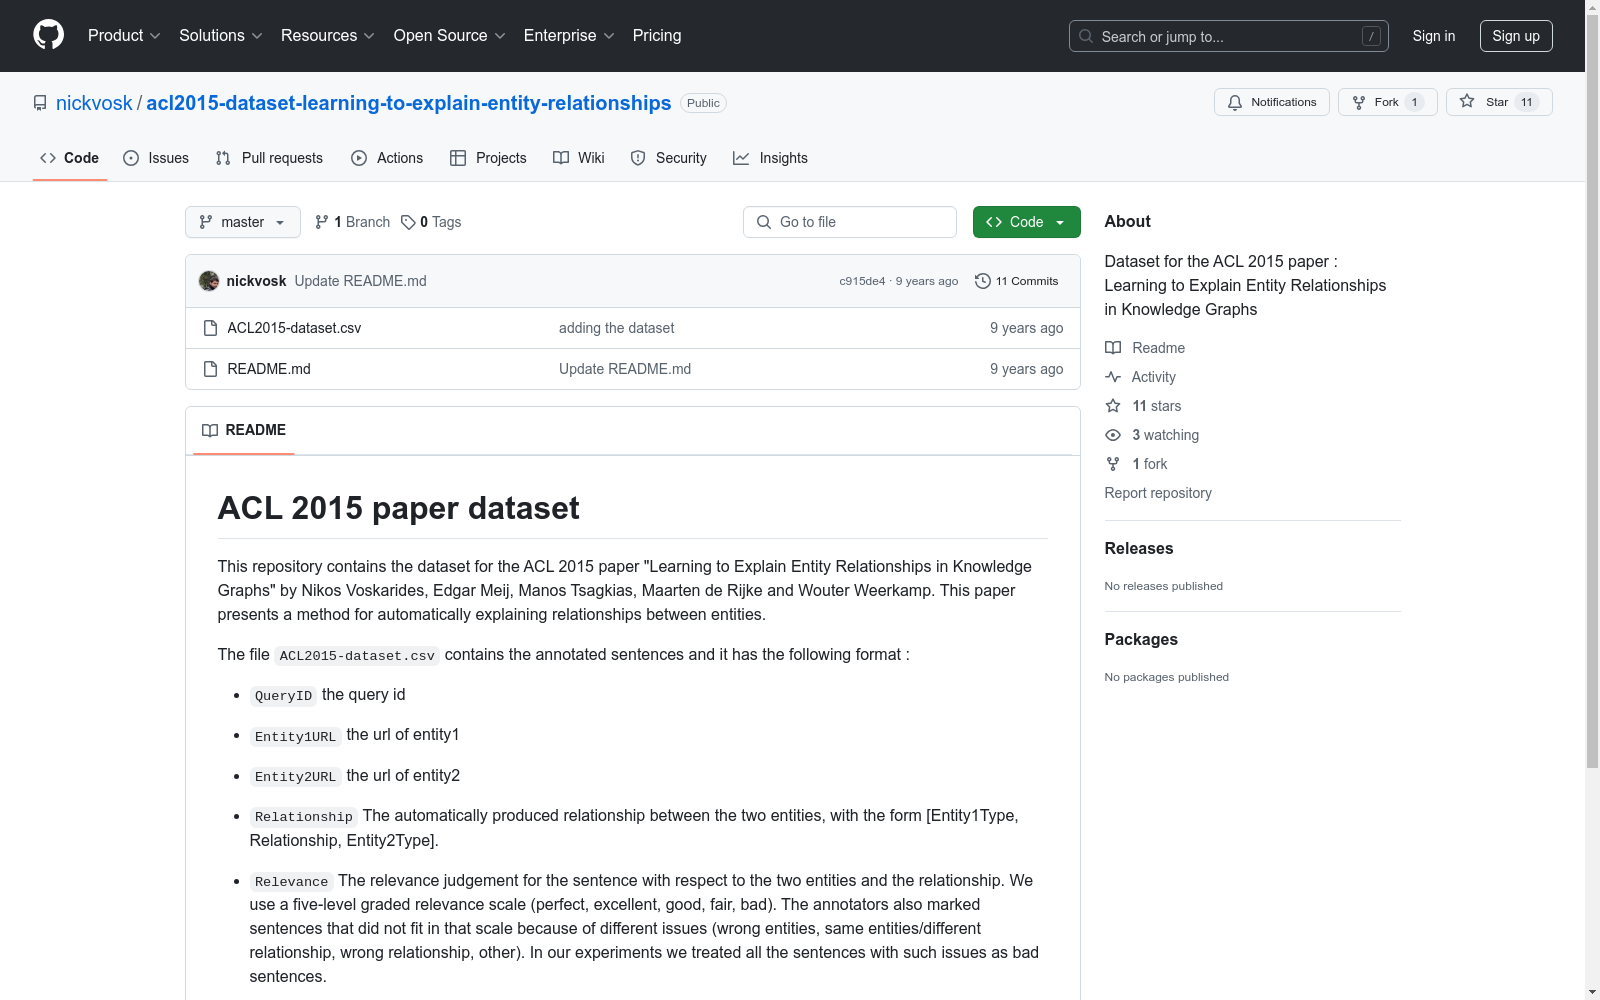Click the book icon beside Readme link
Viewport: 1600px width, 1000px height.
1113,348
